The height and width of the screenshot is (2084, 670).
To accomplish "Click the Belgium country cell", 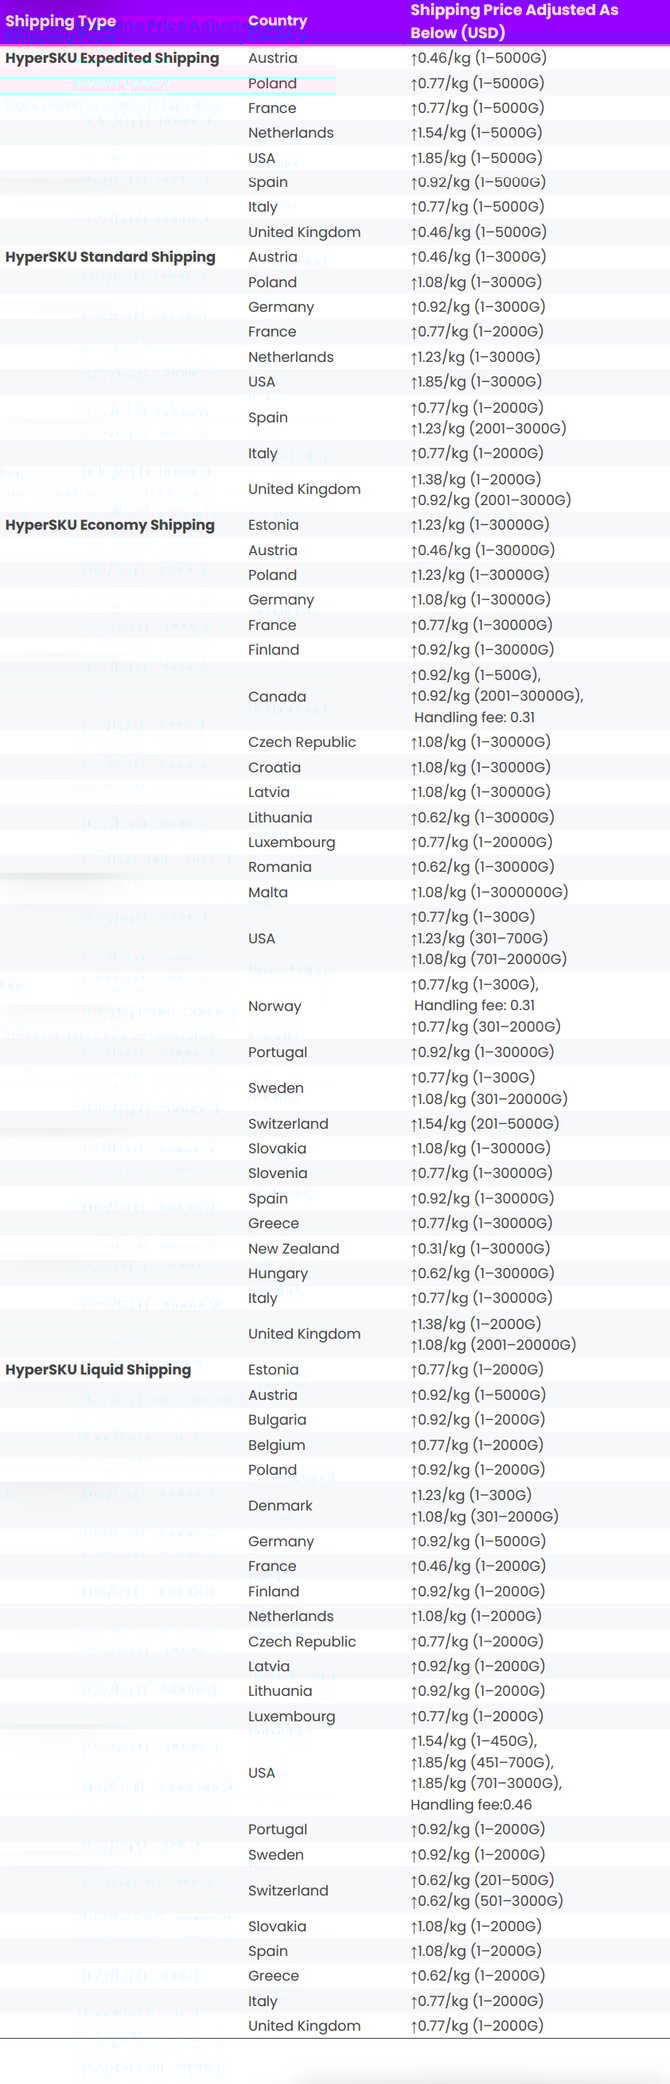I will point(276,1445).
